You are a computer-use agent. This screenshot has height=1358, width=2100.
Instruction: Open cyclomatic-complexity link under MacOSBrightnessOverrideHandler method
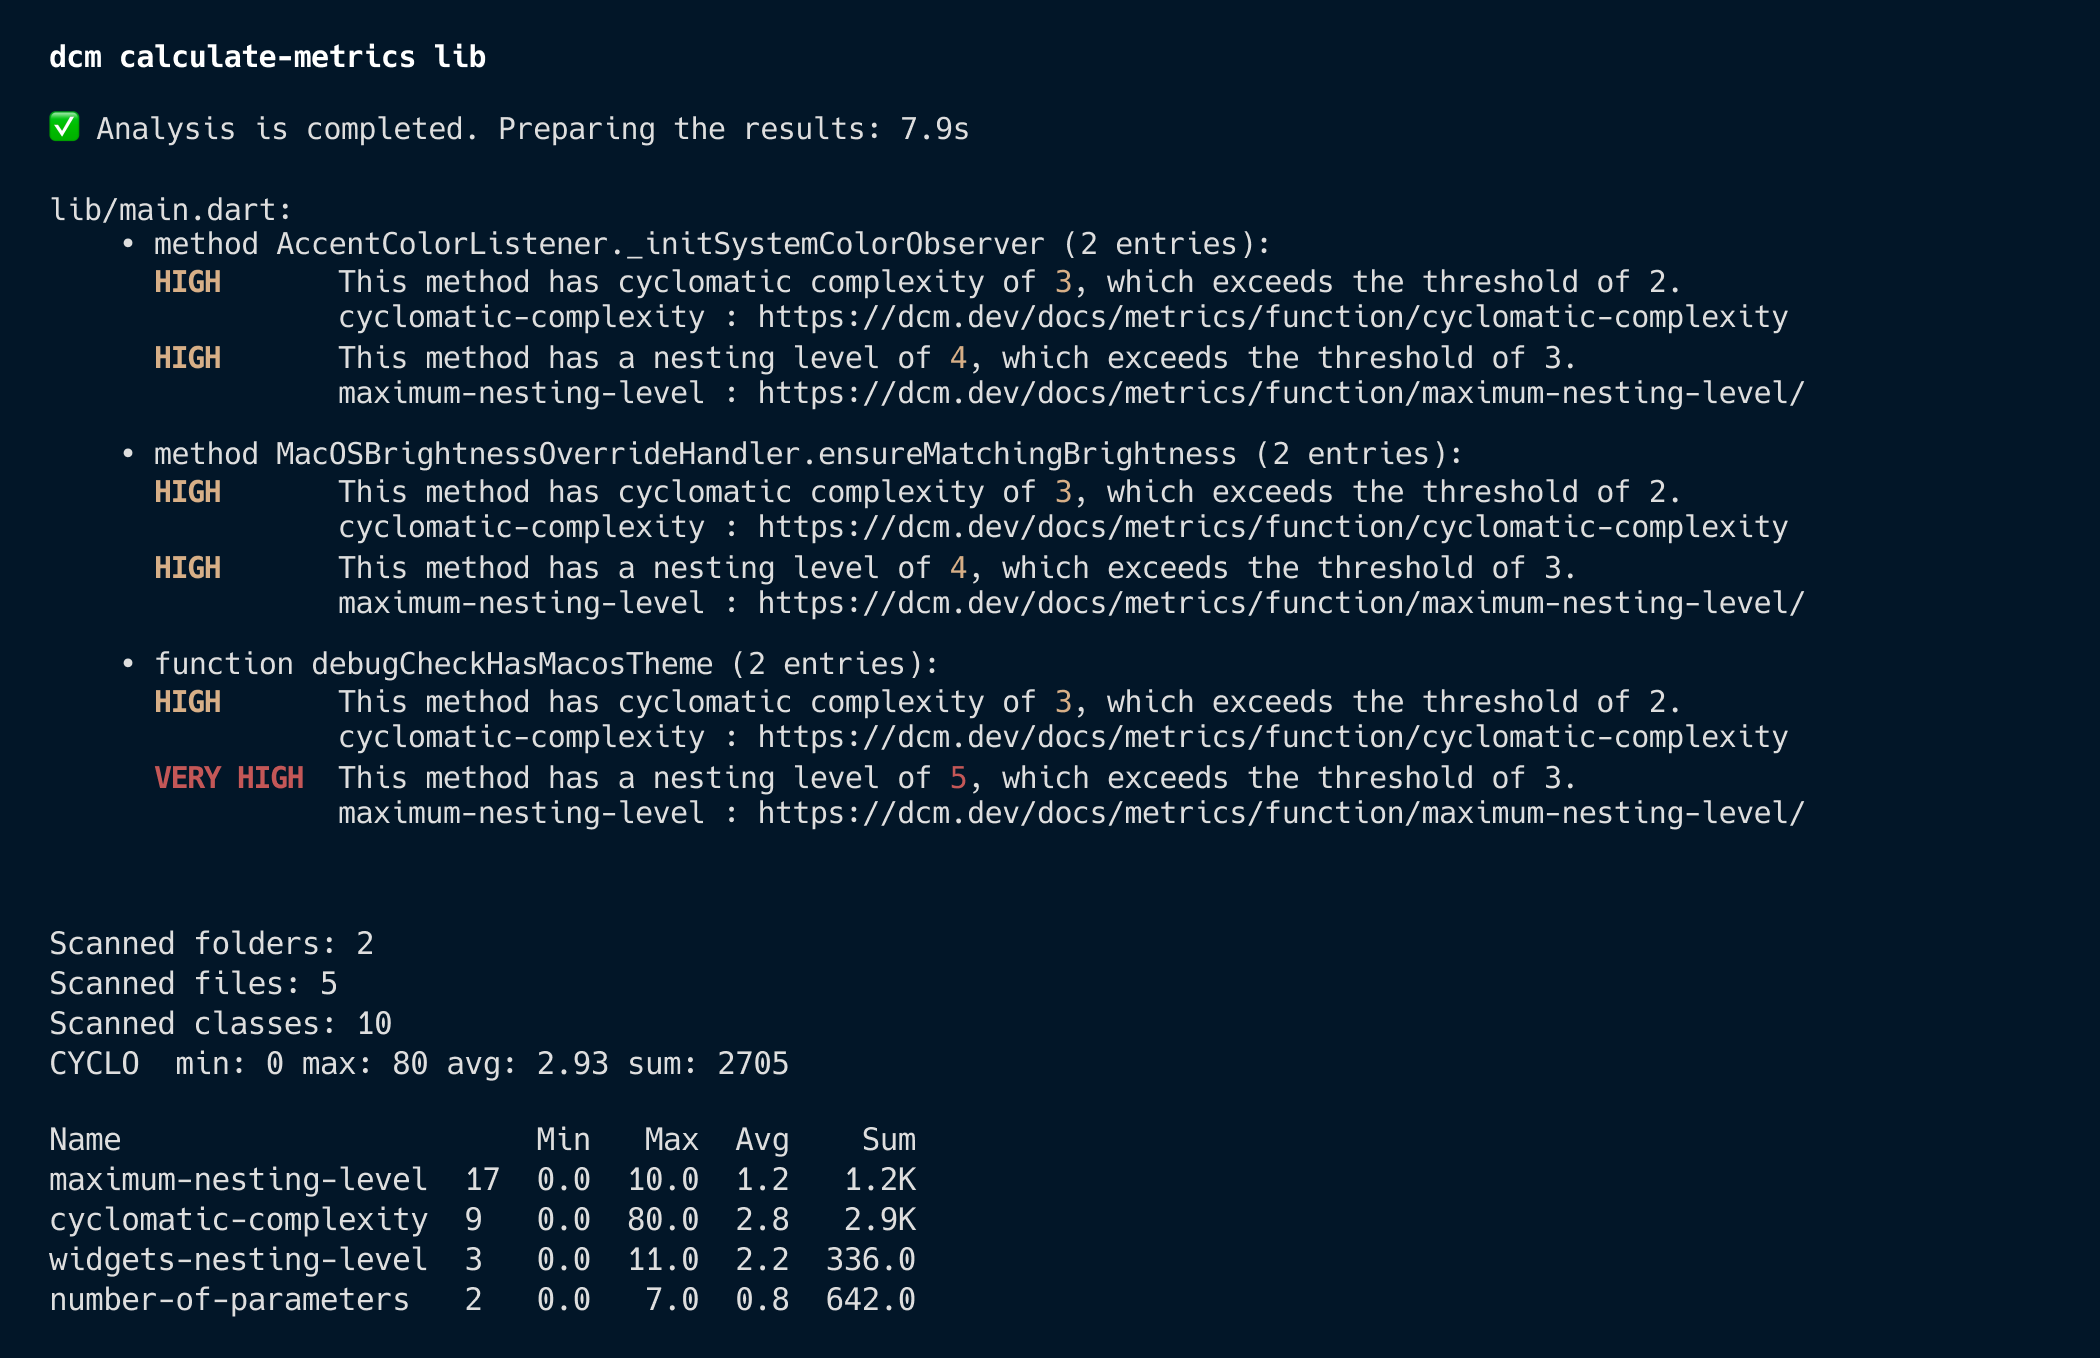tap(1272, 528)
